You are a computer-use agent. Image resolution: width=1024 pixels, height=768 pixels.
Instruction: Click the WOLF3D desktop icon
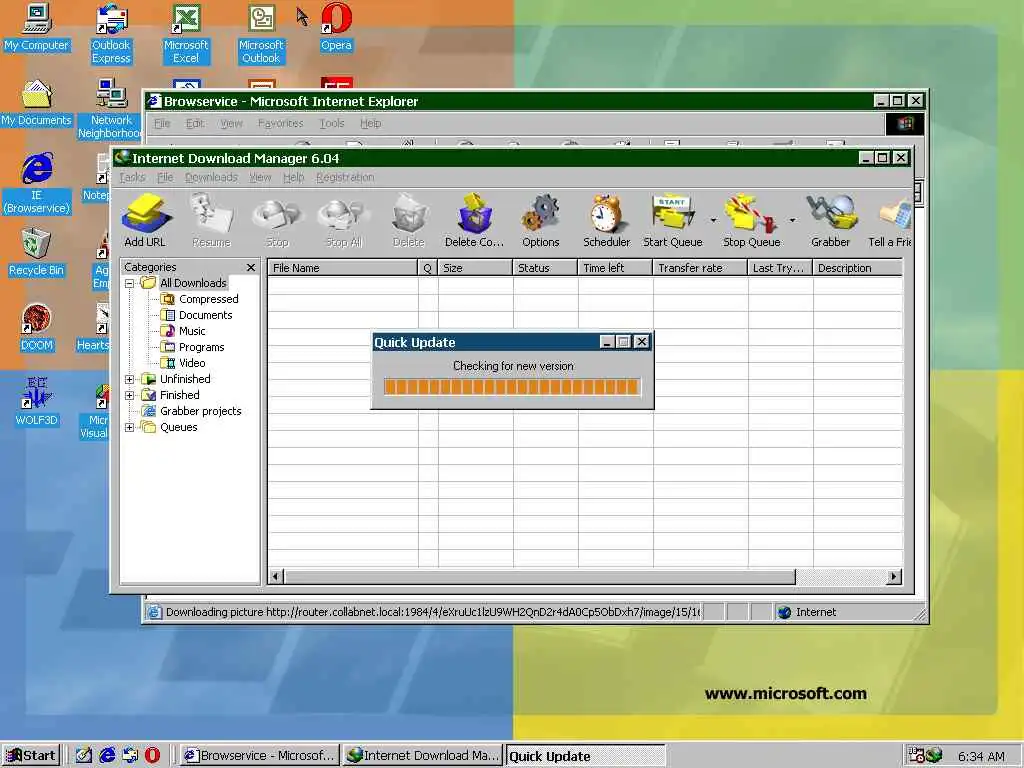point(36,402)
